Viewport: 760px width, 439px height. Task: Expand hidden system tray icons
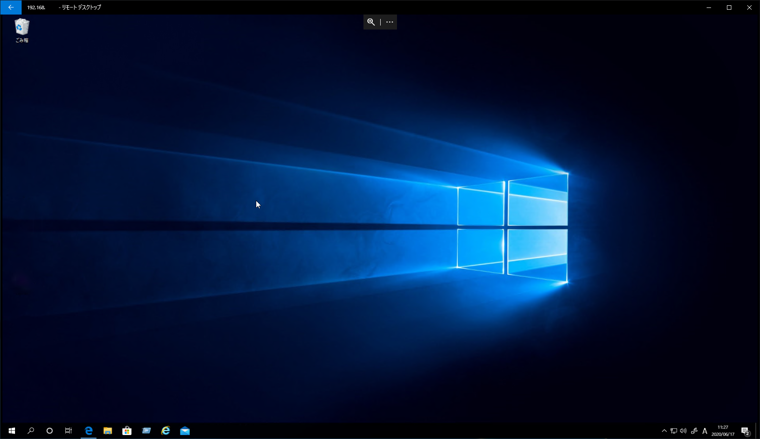(664, 431)
